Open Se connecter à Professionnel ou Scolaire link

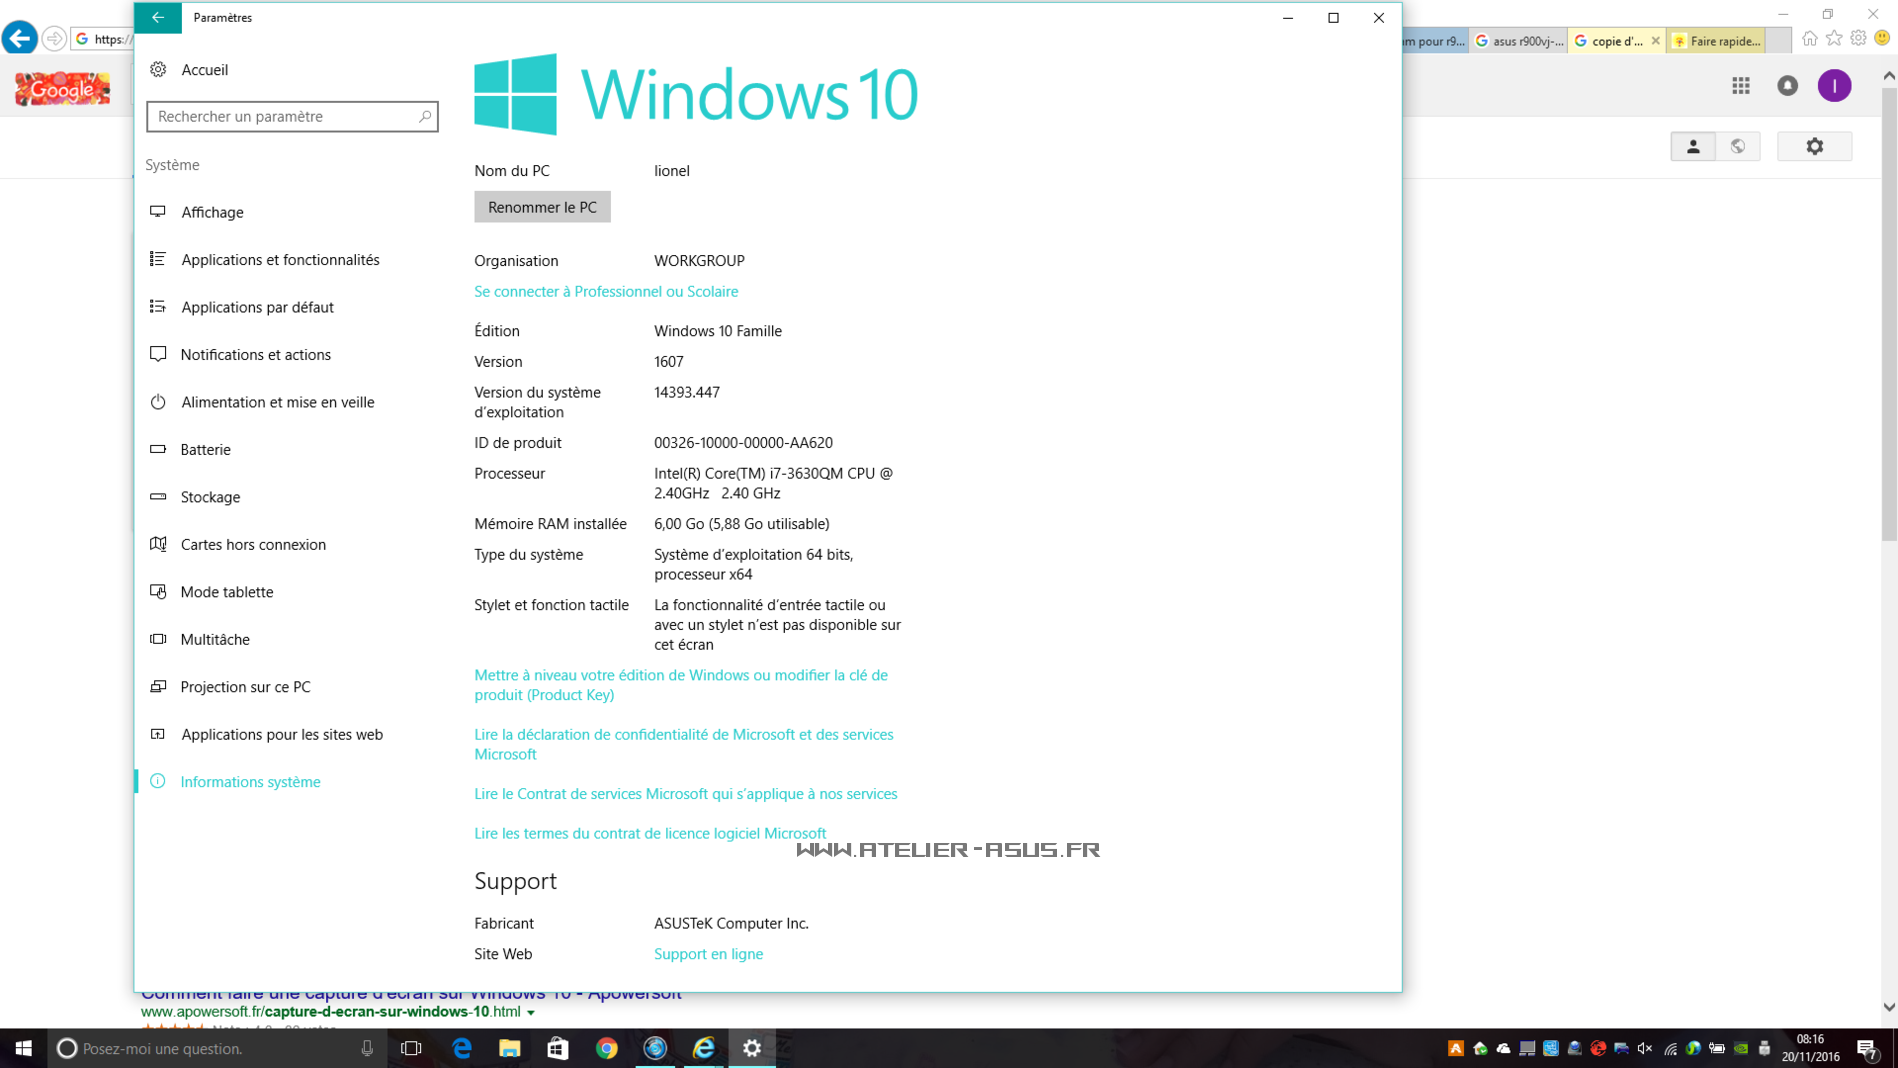pos(606,291)
